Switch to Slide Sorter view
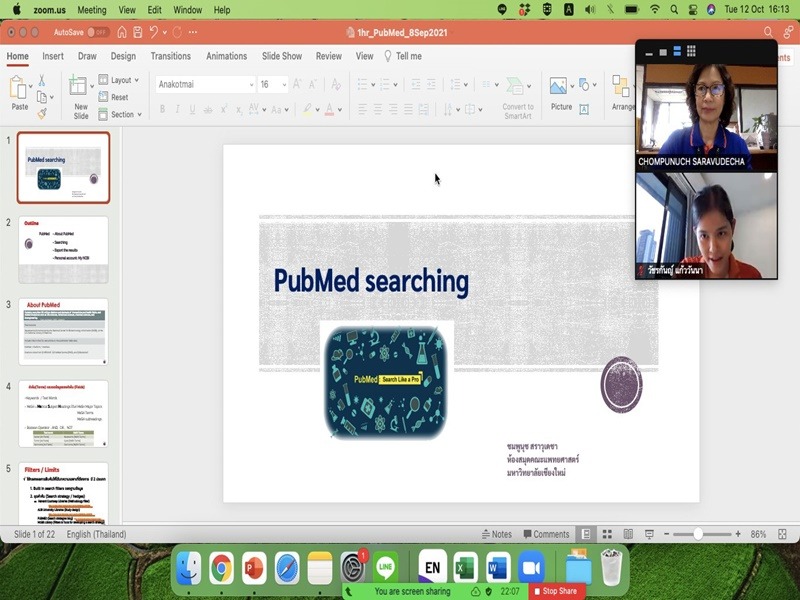Image resolution: width=800 pixels, height=600 pixels. tap(605, 534)
